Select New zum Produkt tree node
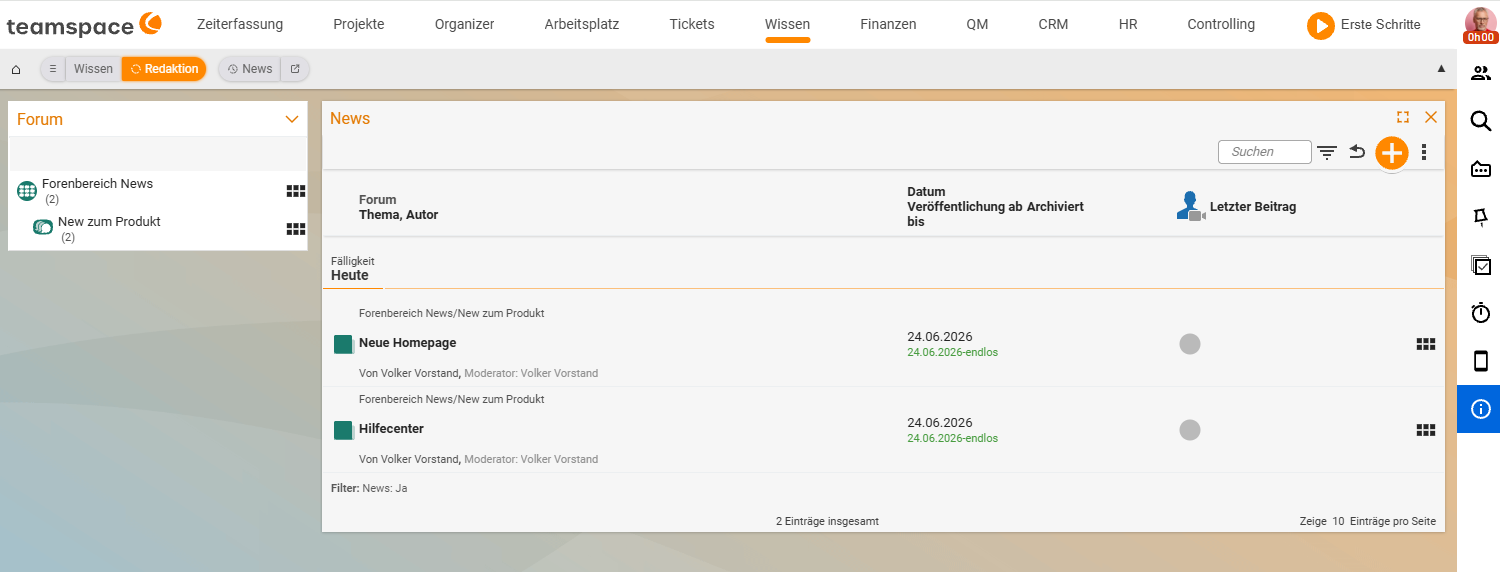This screenshot has height=572, width=1500. (109, 222)
